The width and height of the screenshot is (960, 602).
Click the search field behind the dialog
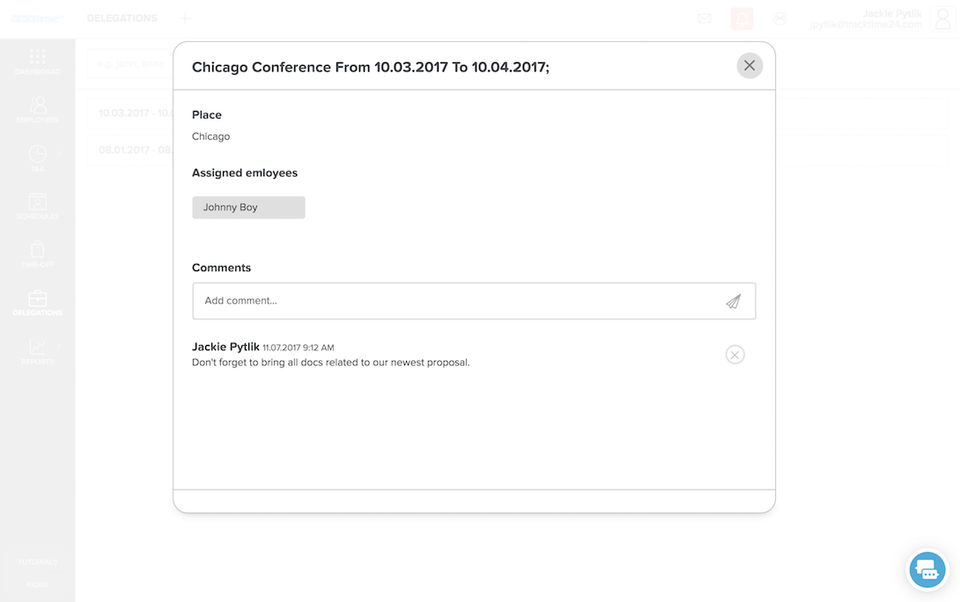[x=130, y=64]
